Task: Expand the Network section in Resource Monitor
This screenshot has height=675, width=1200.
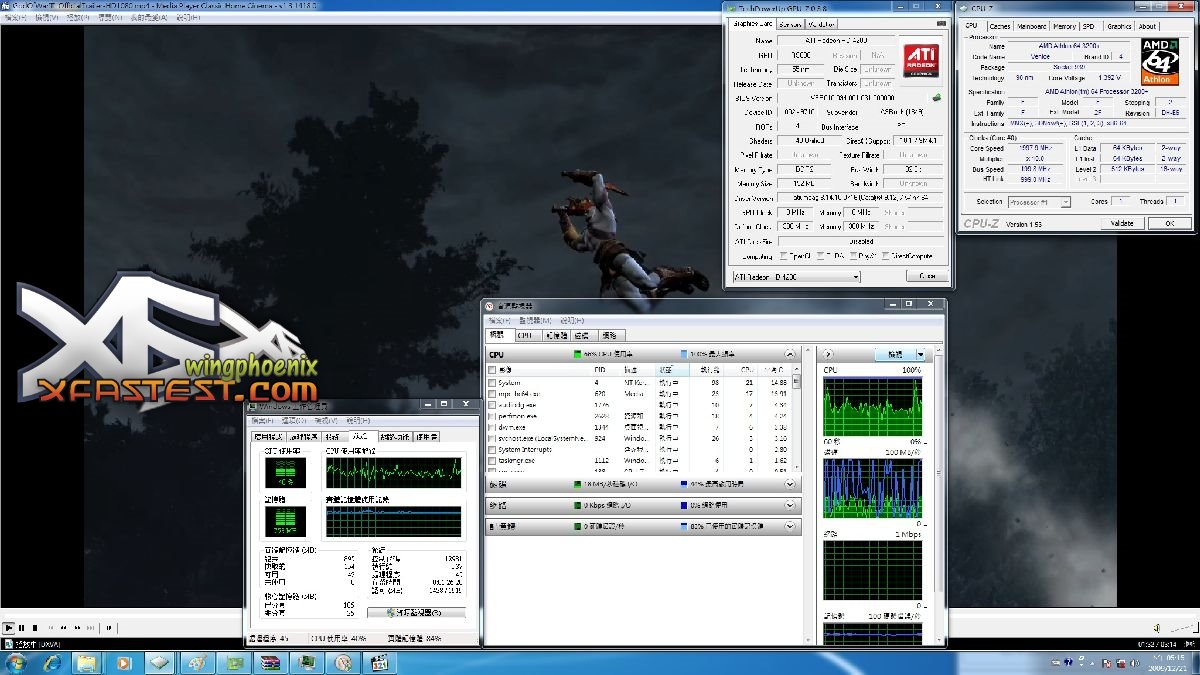Action: (790, 506)
